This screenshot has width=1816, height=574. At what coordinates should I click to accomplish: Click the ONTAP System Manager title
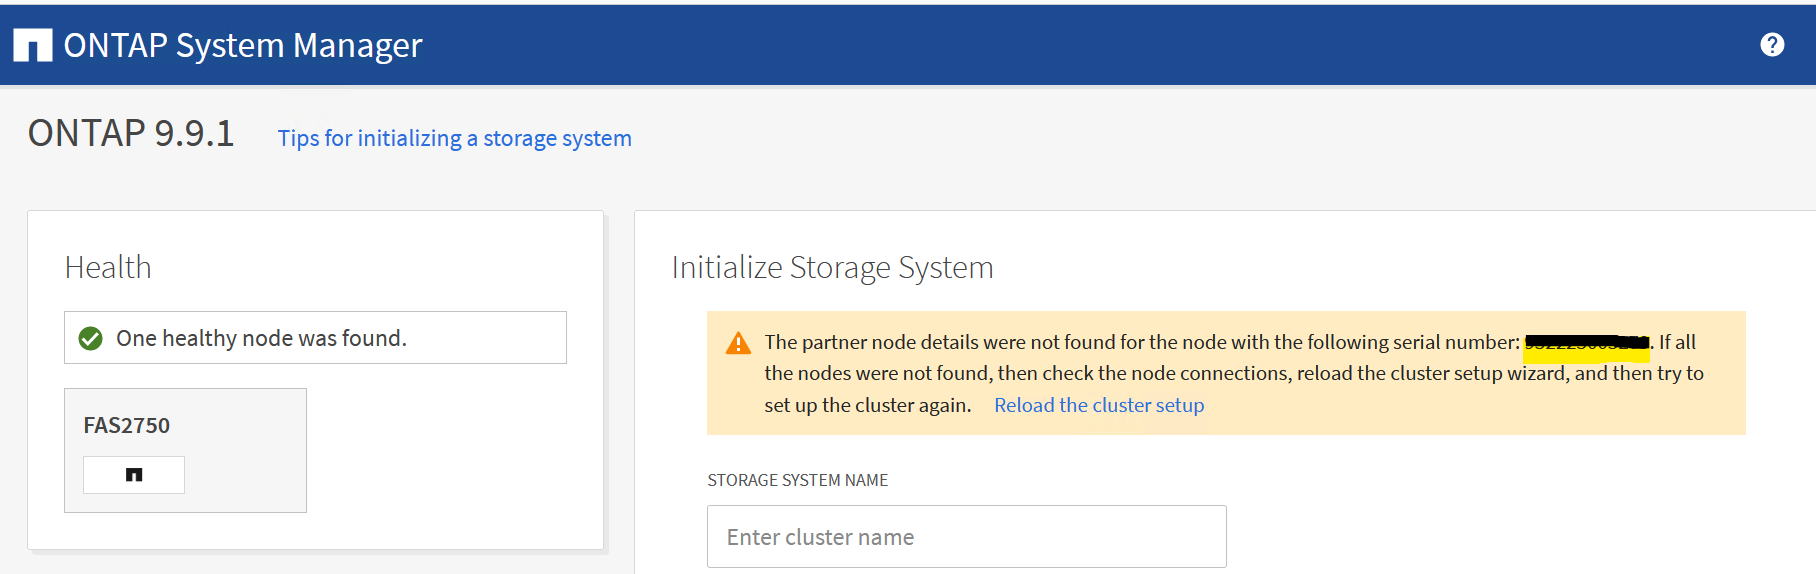coord(243,45)
